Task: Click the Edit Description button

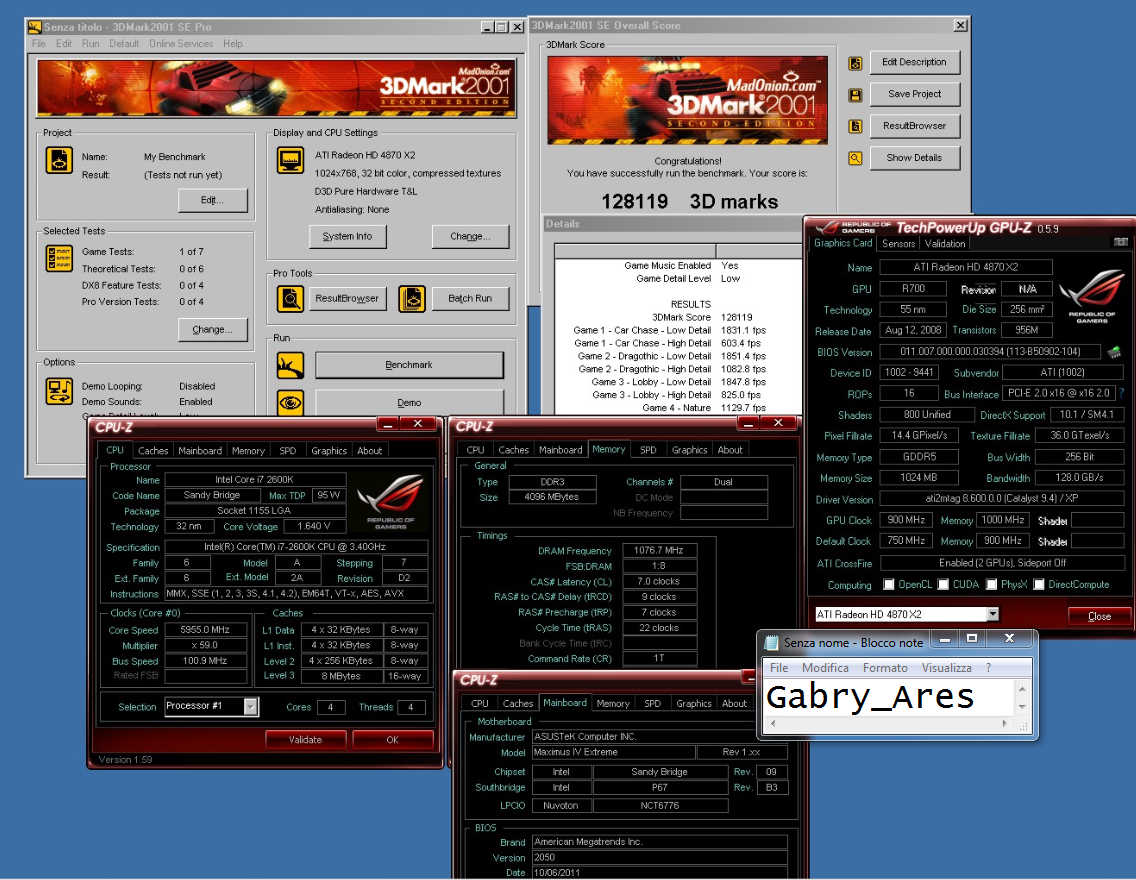Action: tap(914, 62)
